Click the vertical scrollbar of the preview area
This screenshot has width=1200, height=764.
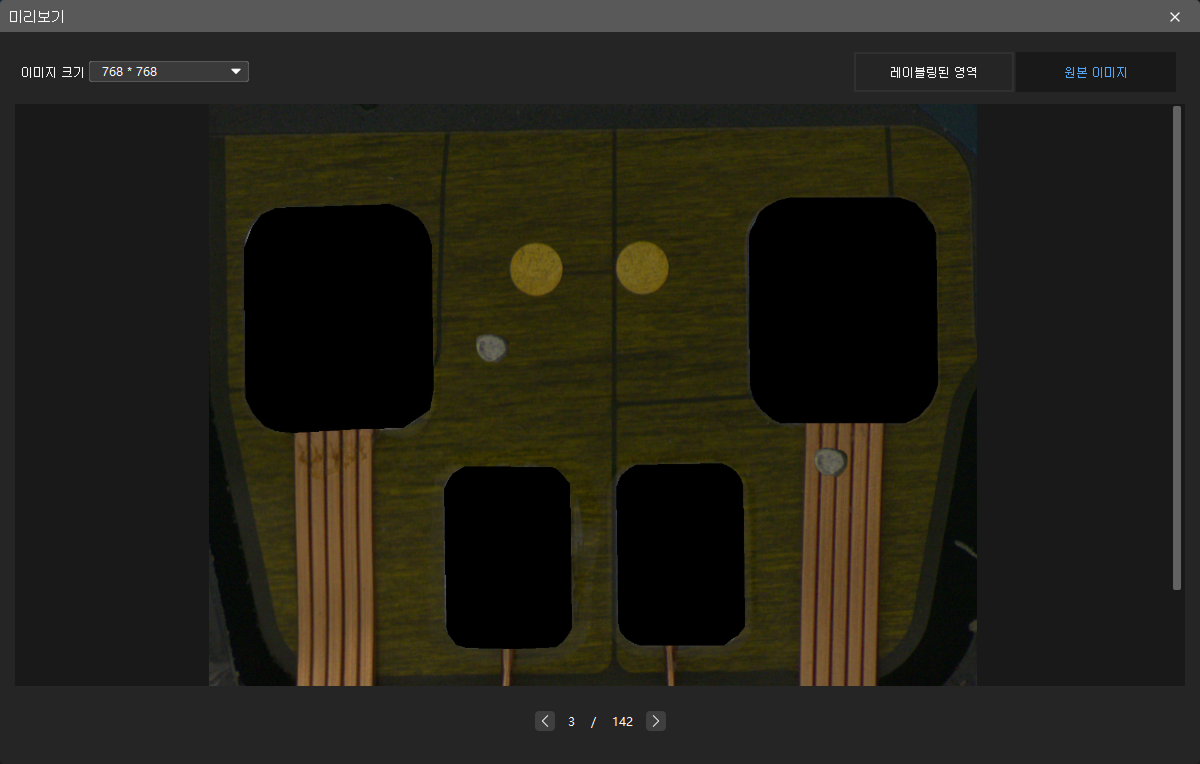click(1177, 348)
